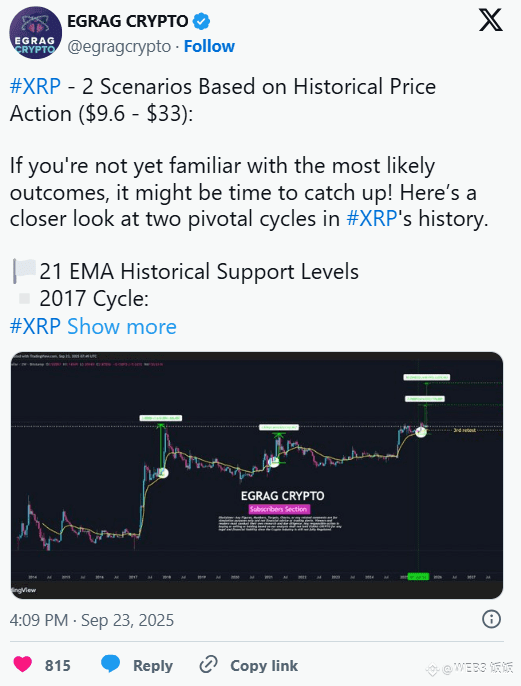
Task: Like the post with the heart icon
Action: click(x=23, y=664)
